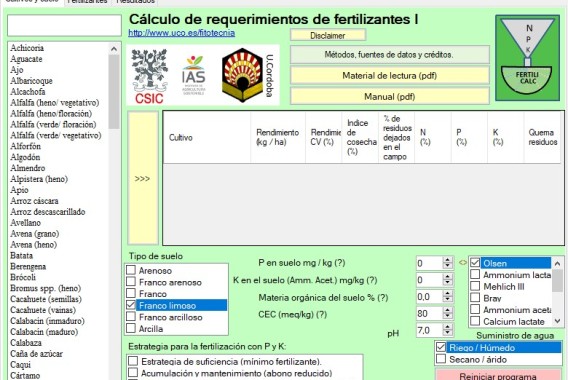Click the IAS institute logo
This screenshot has width=568, height=380.
(x=194, y=75)
